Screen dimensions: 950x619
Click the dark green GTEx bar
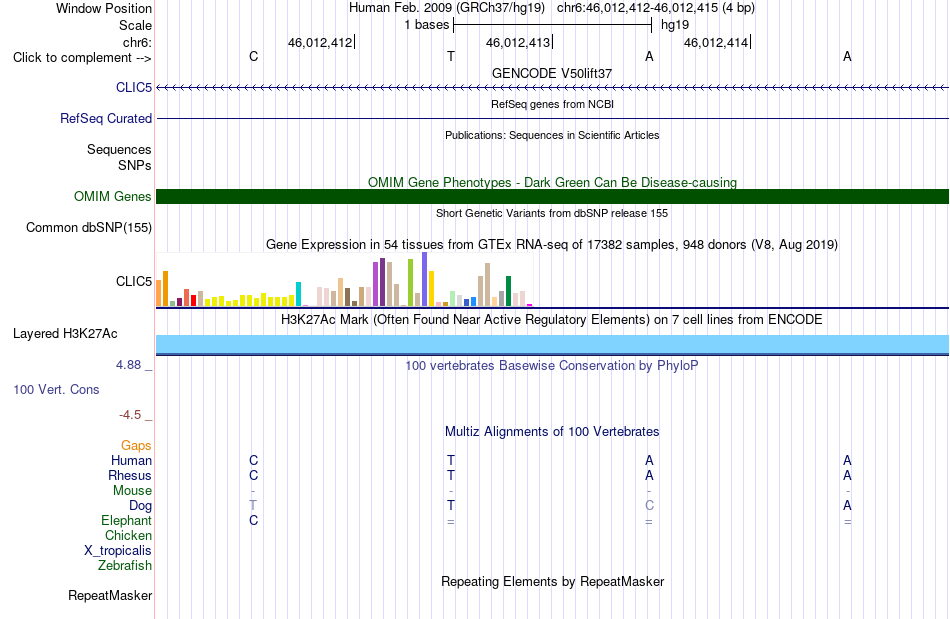coord(508,291)
